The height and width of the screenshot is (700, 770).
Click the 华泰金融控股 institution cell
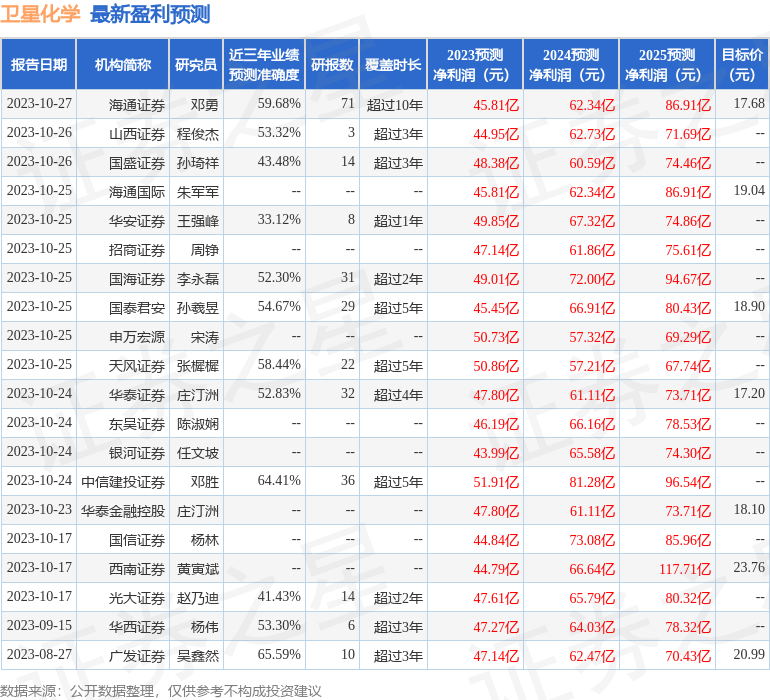[123, 510]
